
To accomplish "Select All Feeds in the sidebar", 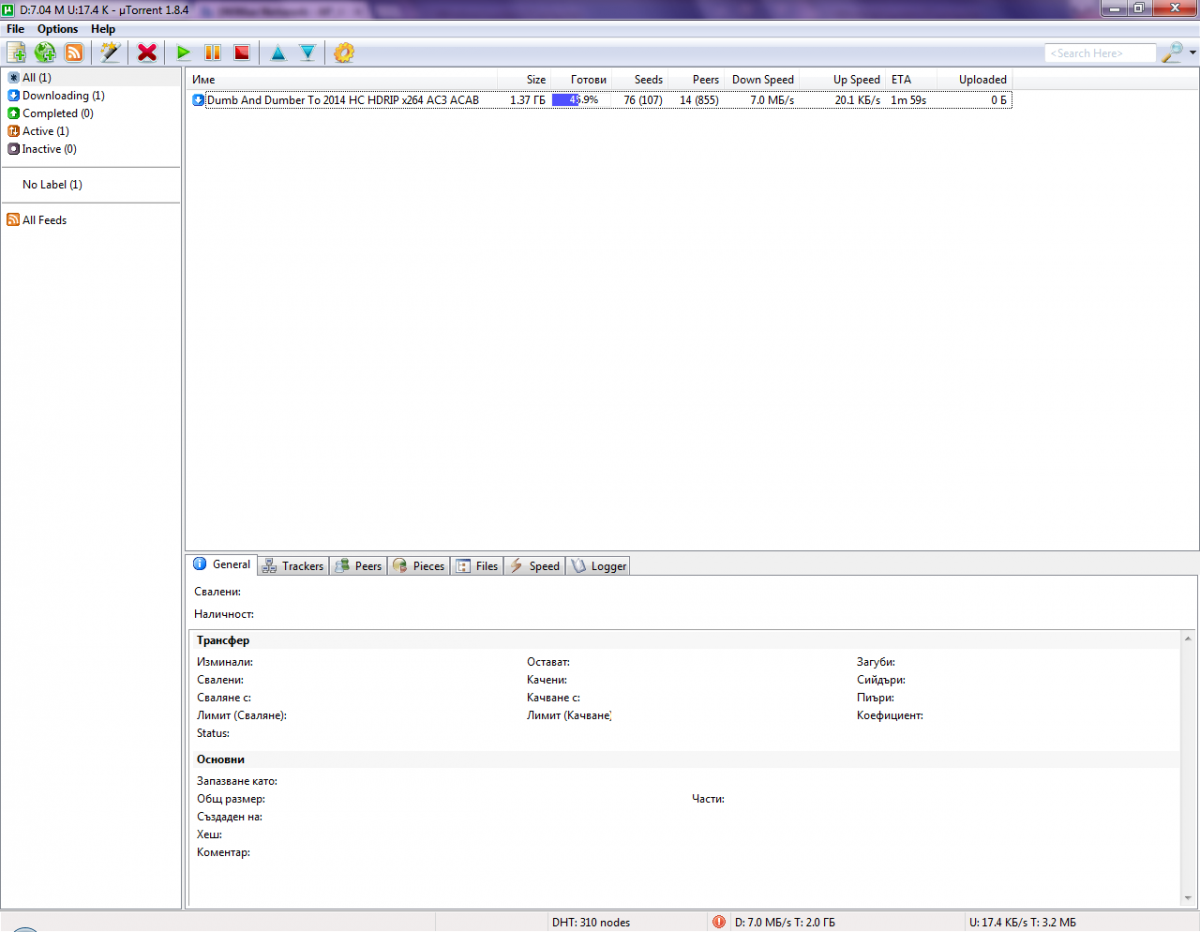I will pos(44,220).
